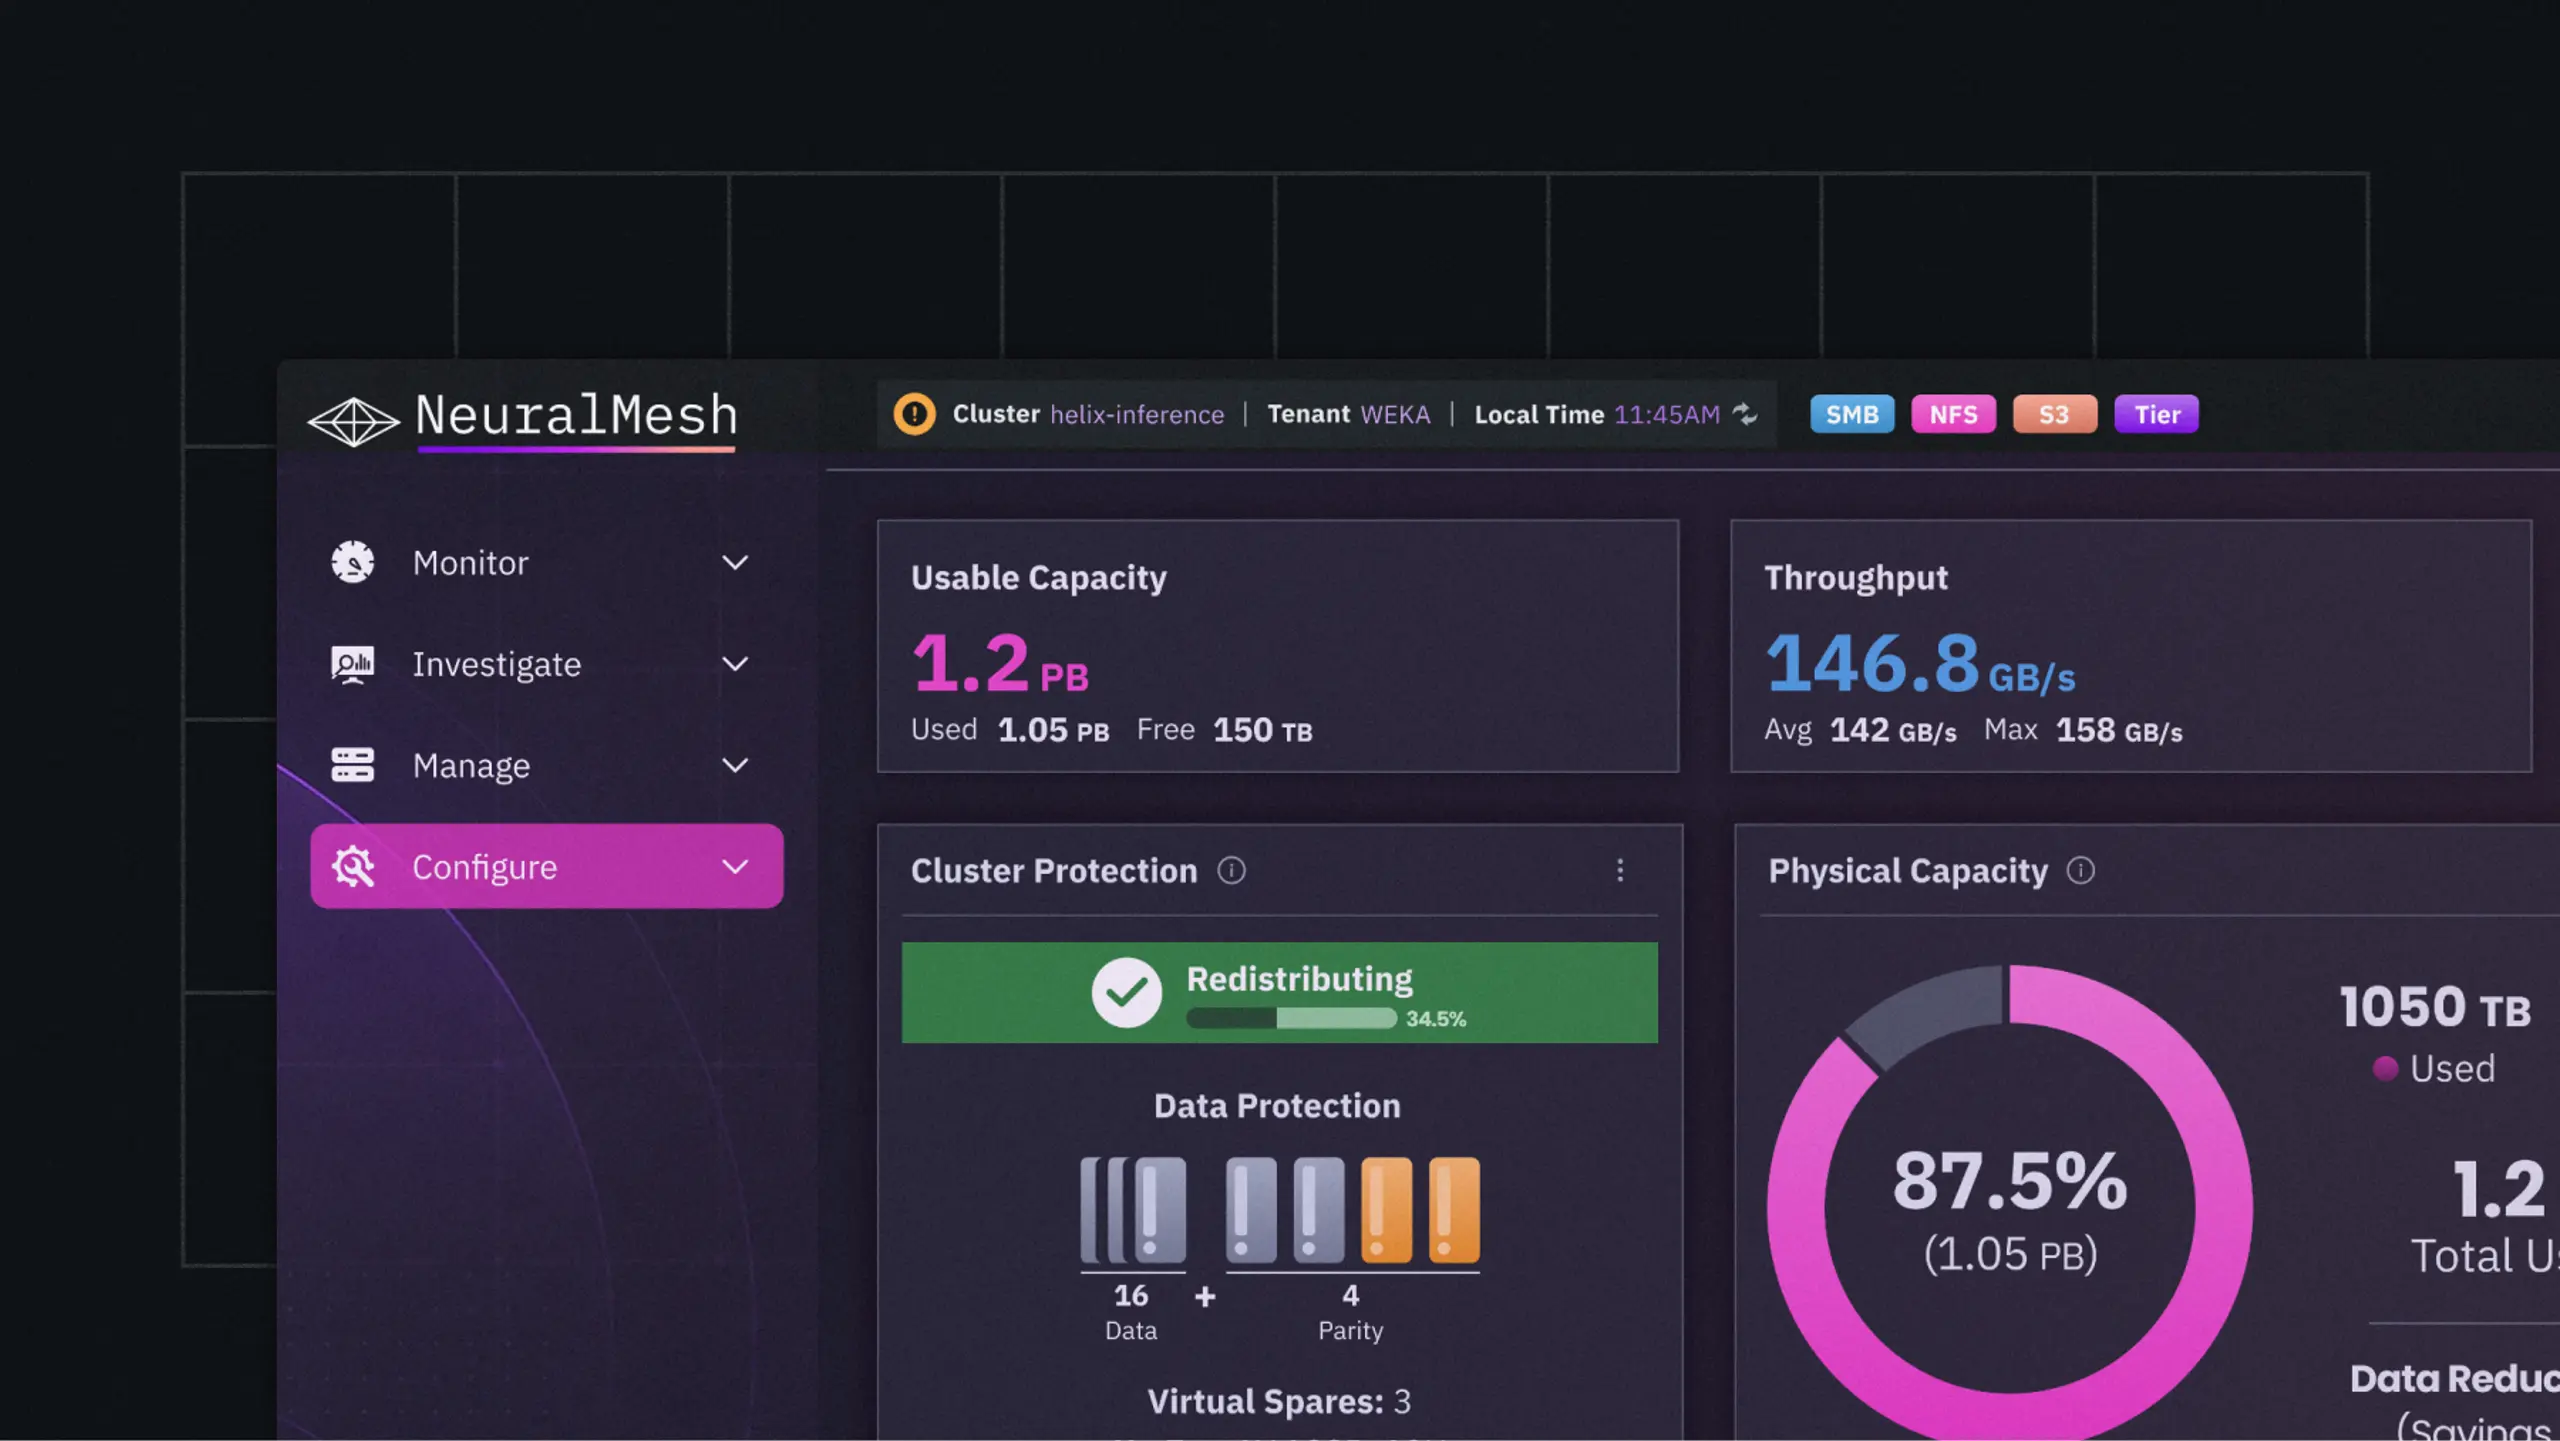The width and height of the screenshot is (2560, 1441).
Task: Open the Investigate sidebar section
Action: 547,664
